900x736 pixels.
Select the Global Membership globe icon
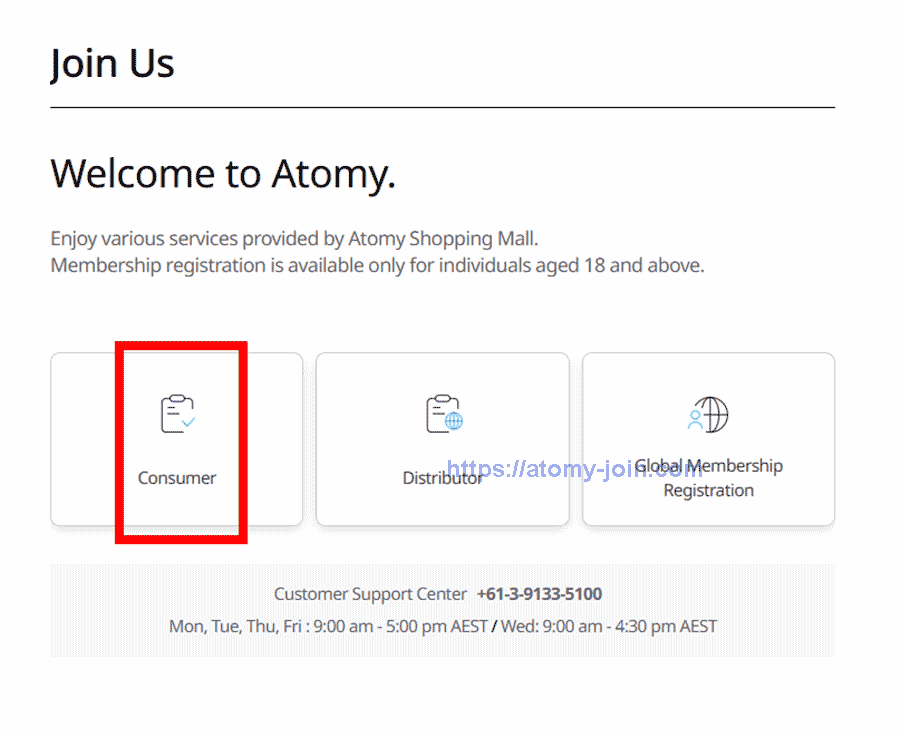click(x=712, y=413)
